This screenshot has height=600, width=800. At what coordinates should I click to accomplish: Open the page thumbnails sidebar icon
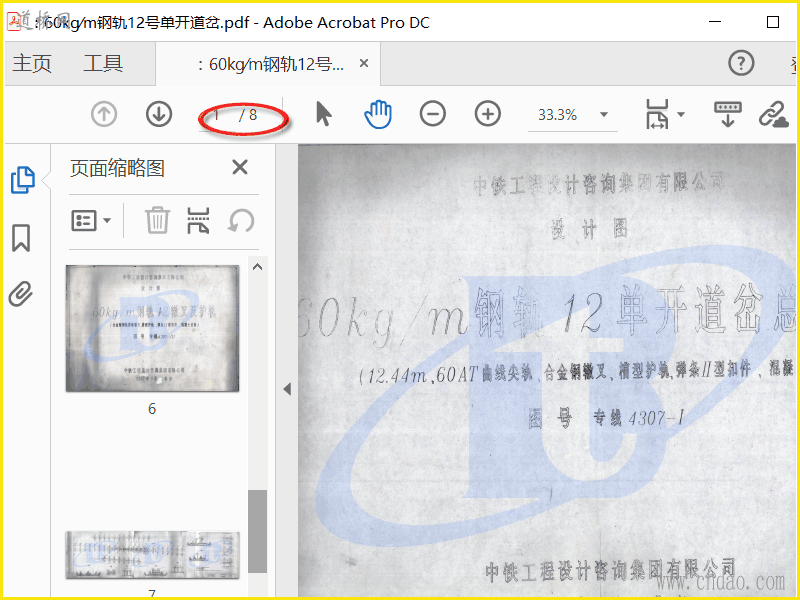click(x=22, y=180)
